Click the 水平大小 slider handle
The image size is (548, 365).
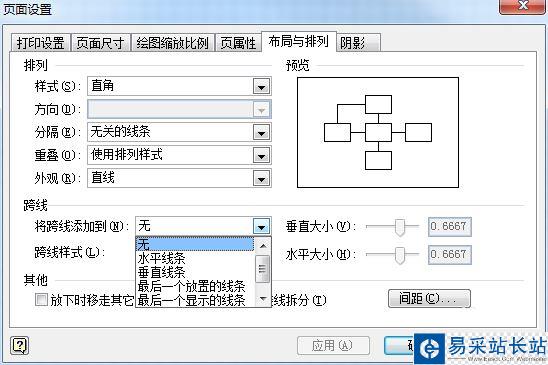[x=399, y=256]
